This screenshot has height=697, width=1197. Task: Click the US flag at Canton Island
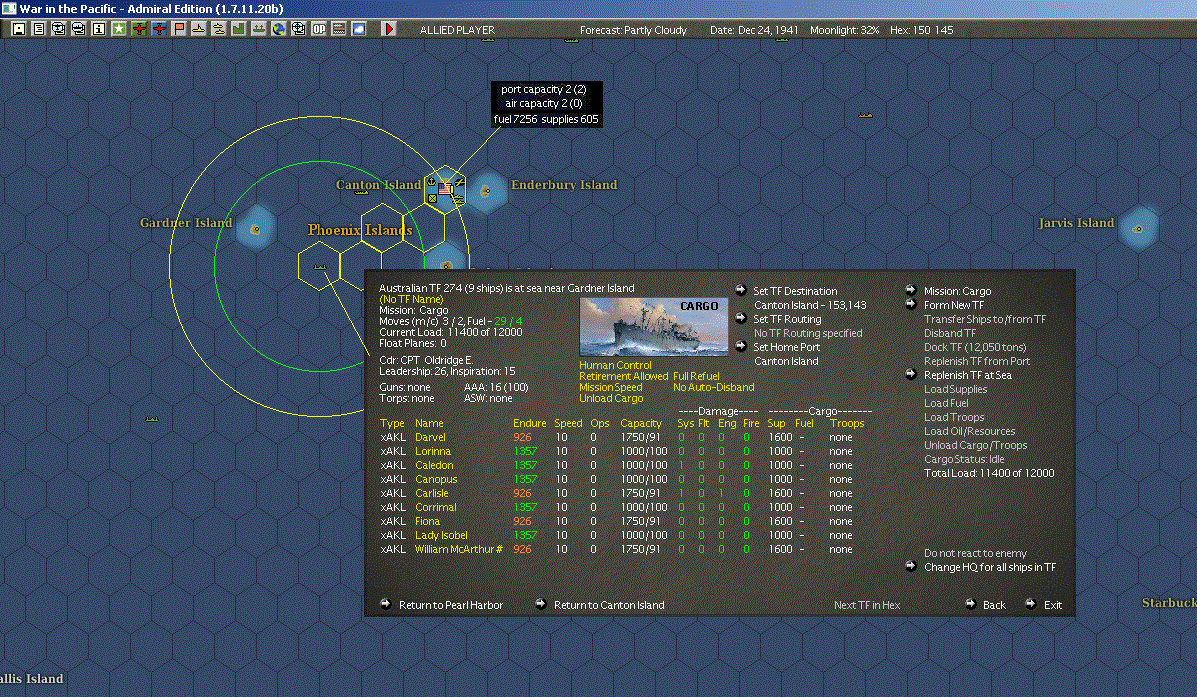(x=445, y=188)
